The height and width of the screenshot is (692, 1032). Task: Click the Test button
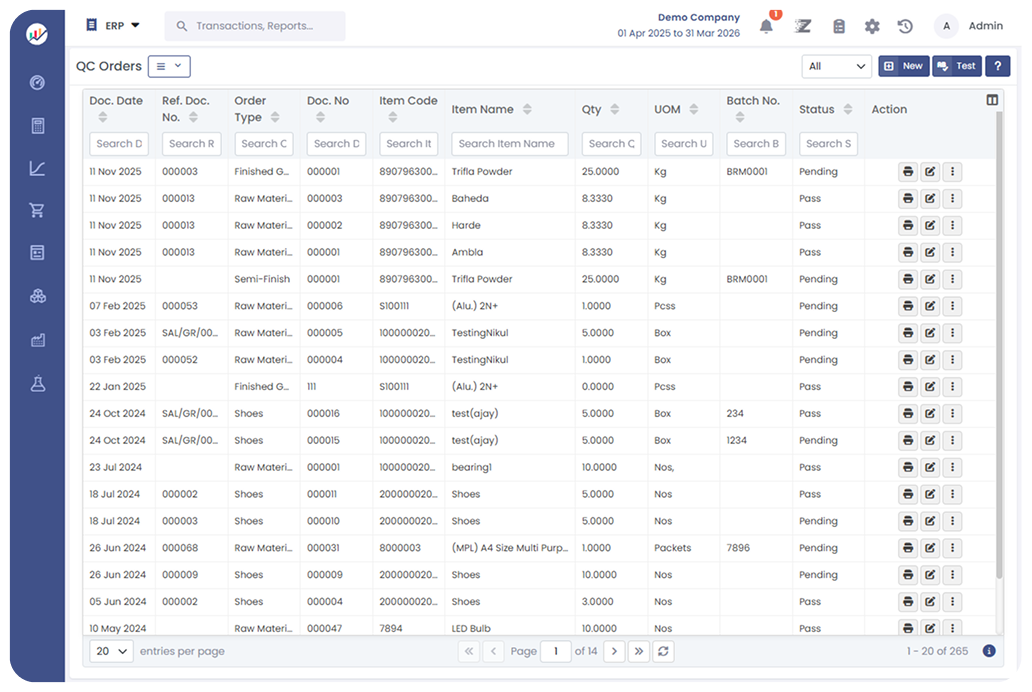[957, 67]
